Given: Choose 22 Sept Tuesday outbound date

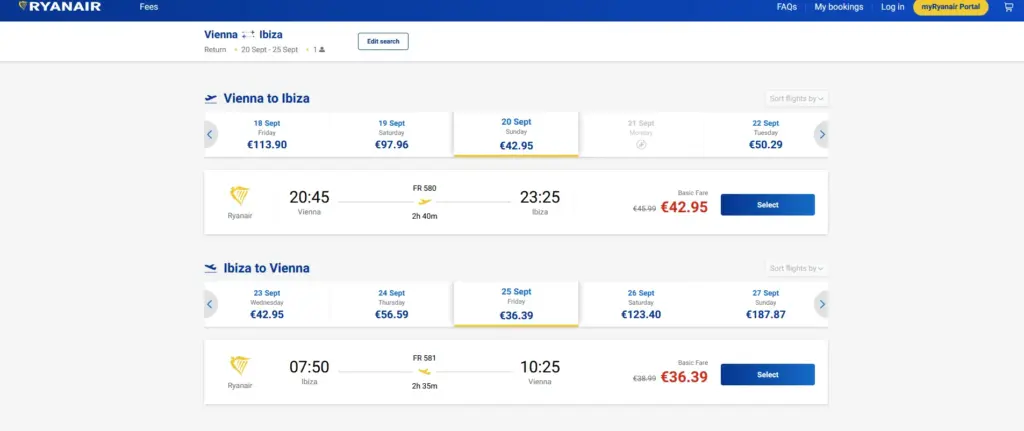Looking at the screenshot, I should coord(765,135).
